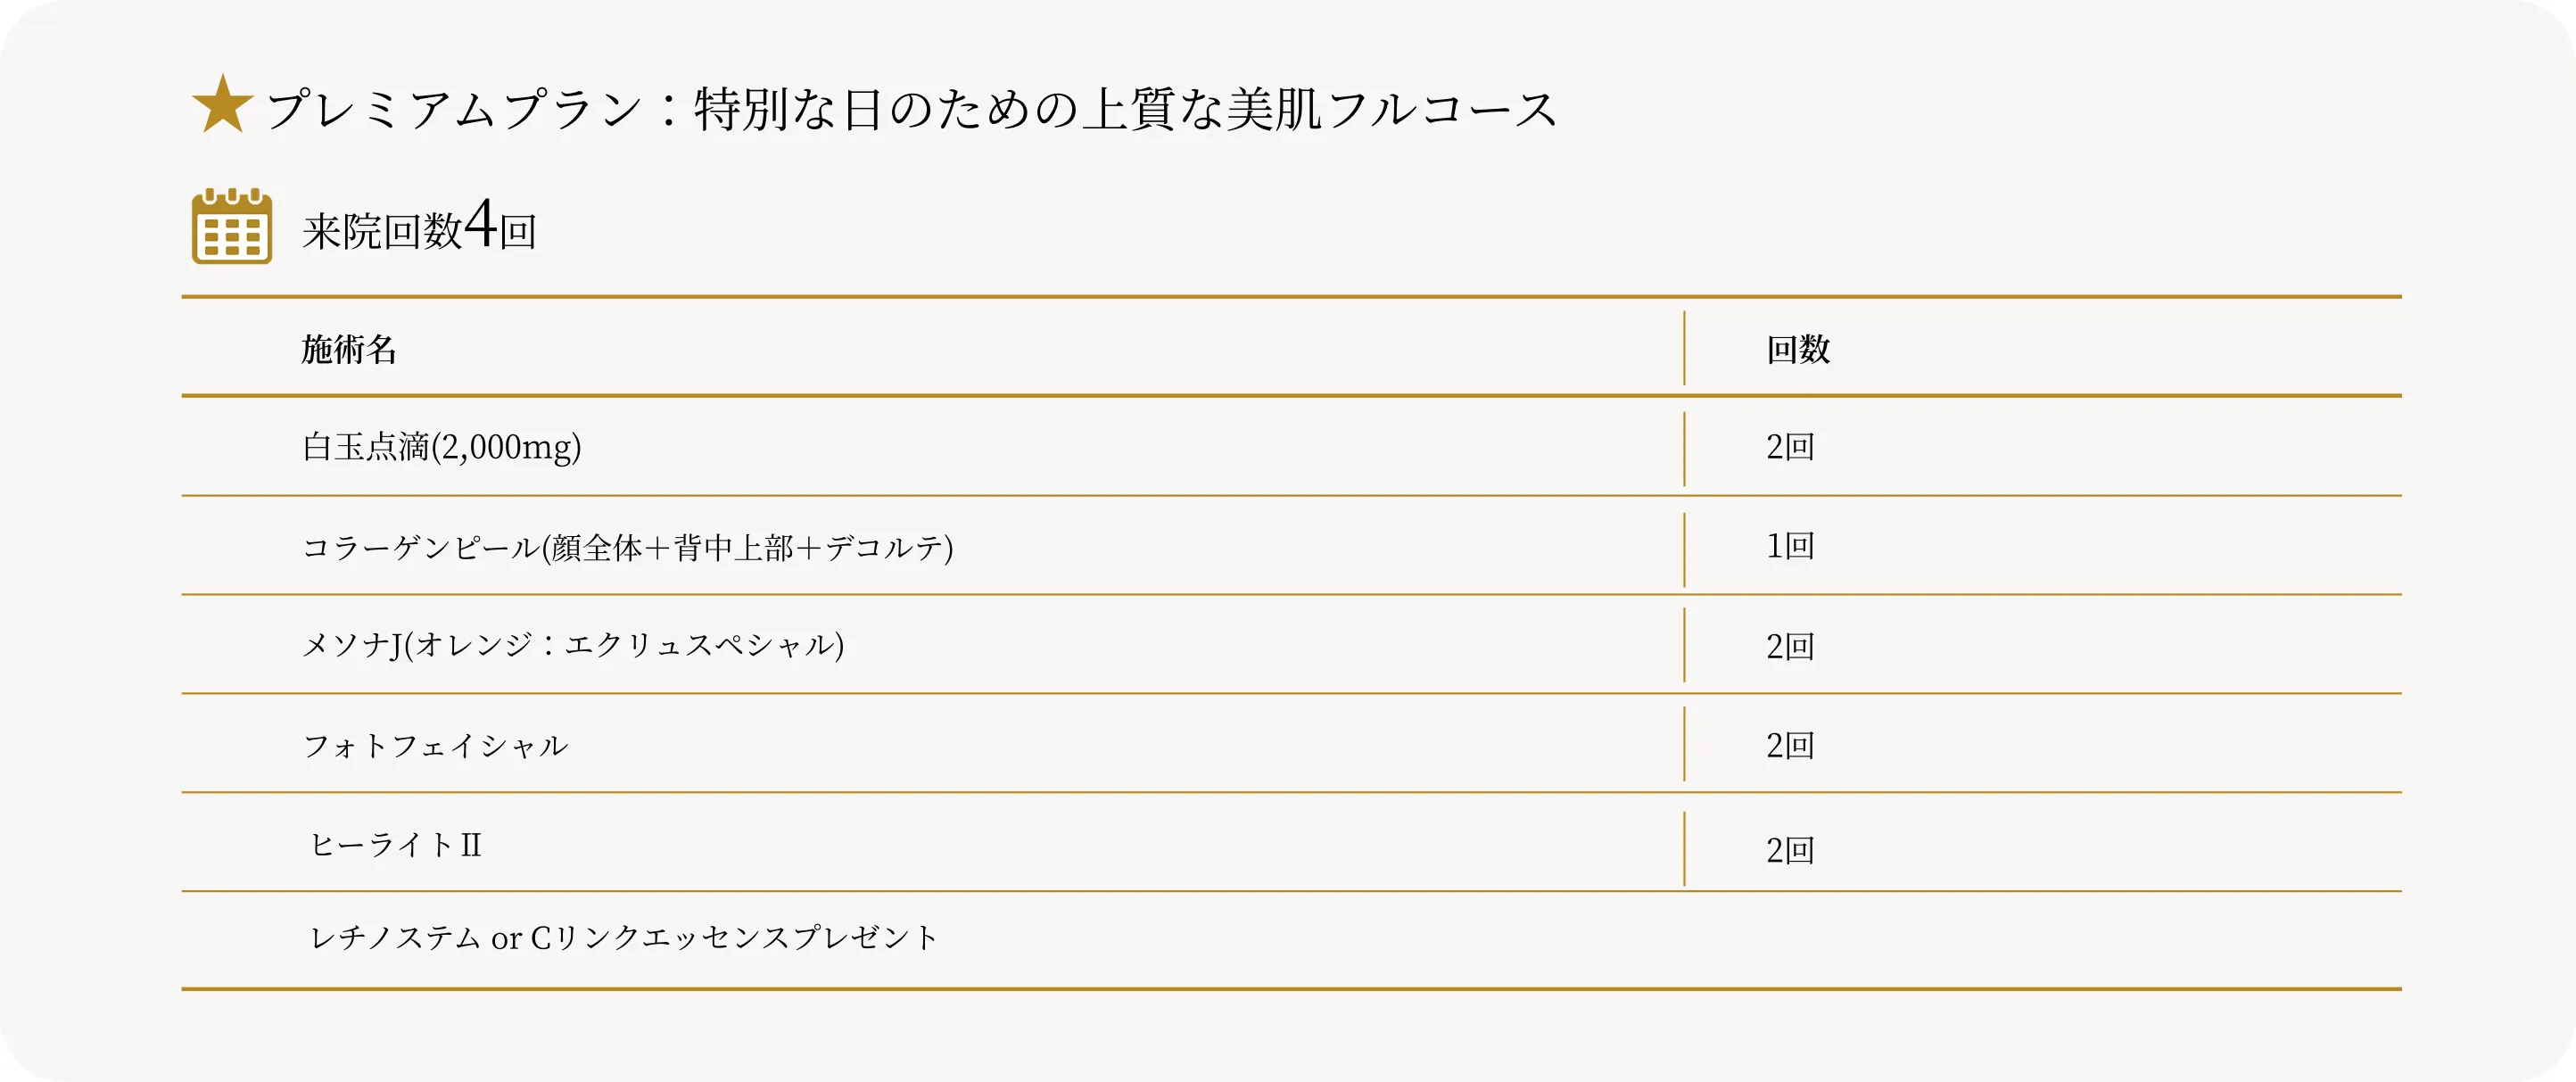Click the 来院回数4回 label

point(419,230)
